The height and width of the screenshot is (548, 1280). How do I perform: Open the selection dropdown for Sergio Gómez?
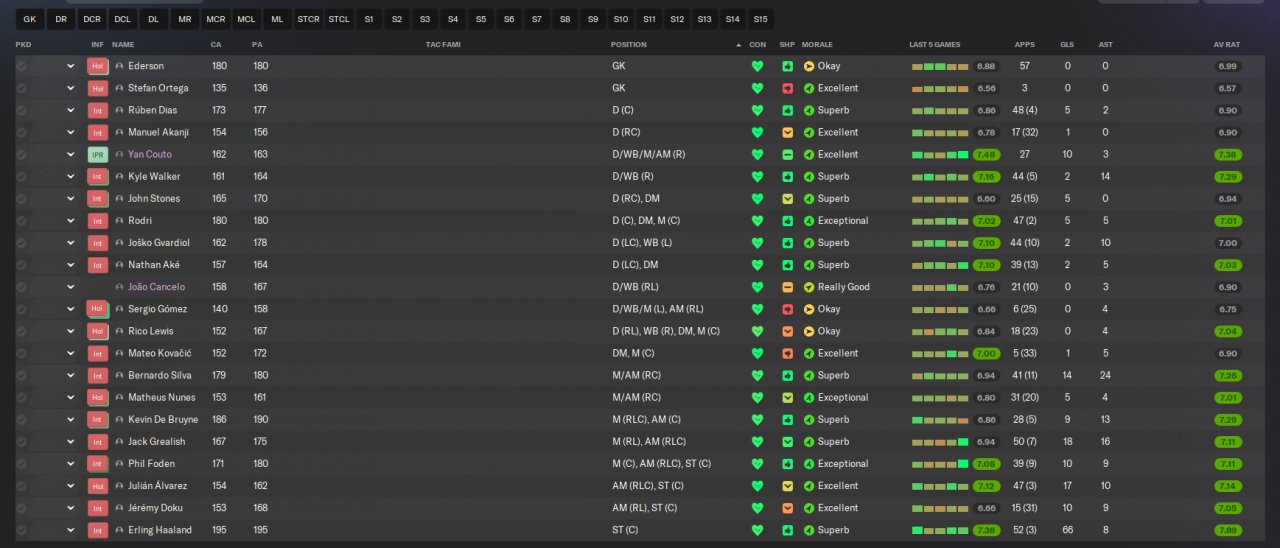(71, 309)
